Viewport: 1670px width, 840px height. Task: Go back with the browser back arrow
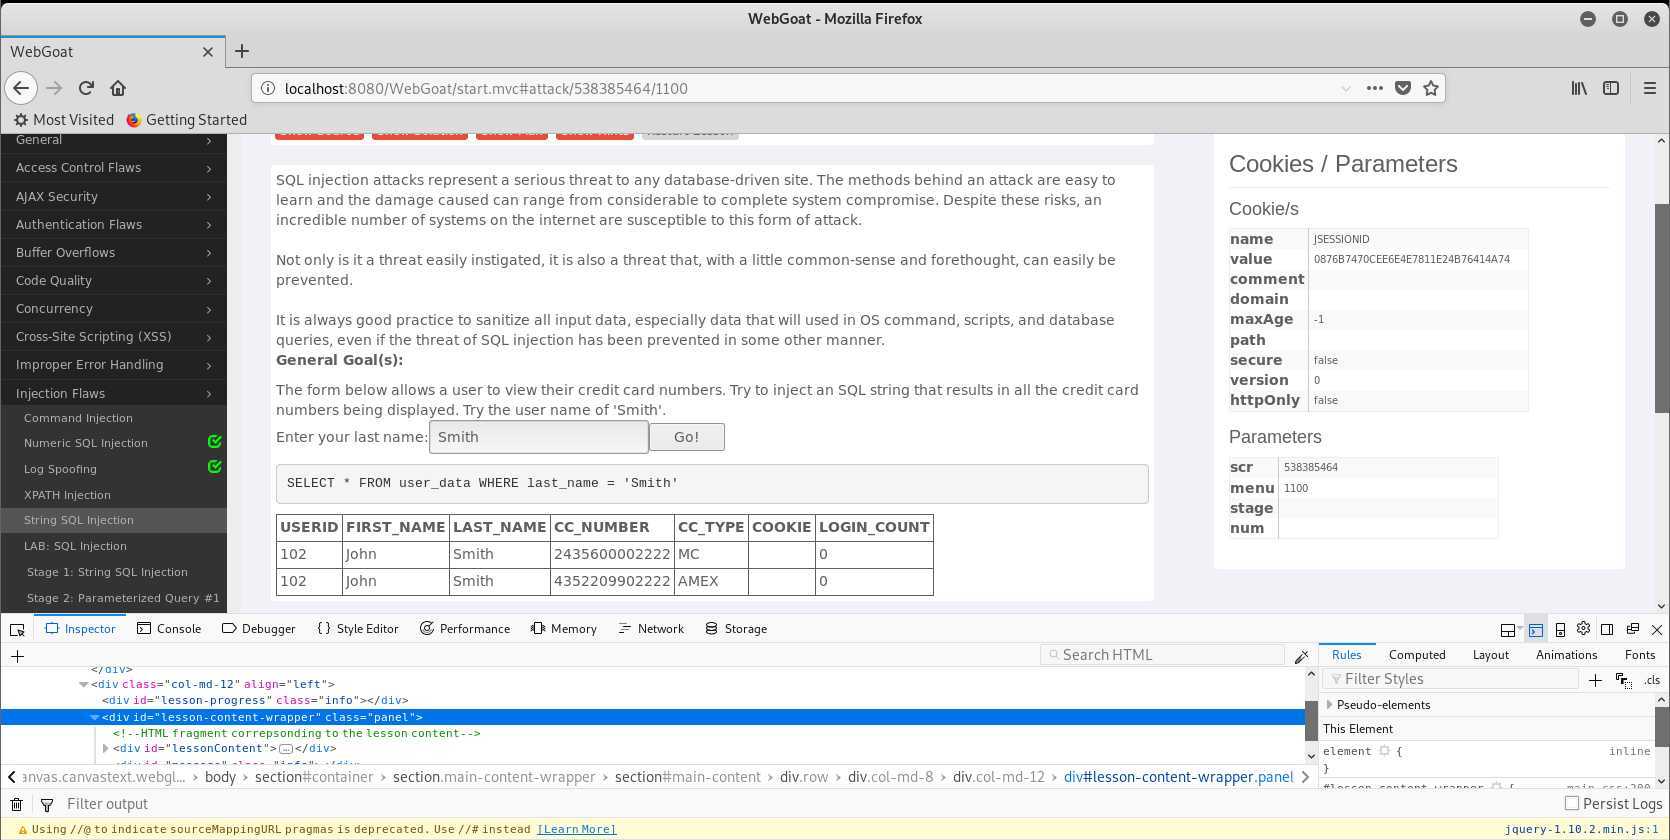[21, 88]
